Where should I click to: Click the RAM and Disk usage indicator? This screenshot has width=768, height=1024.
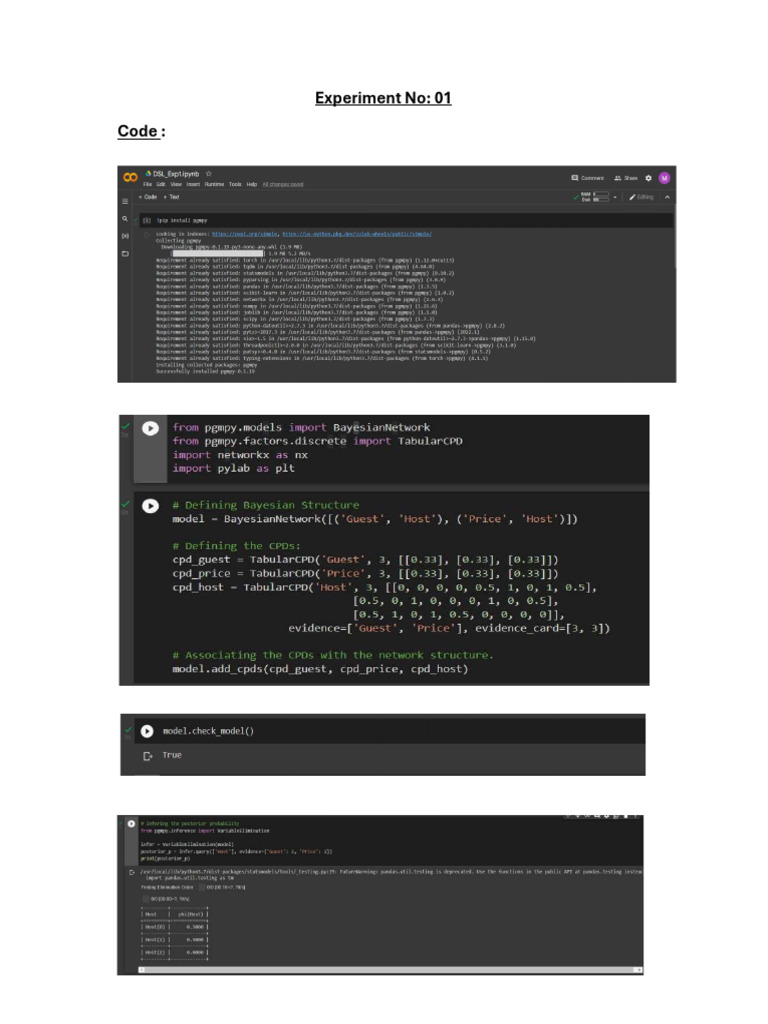(x=595, y=197)
